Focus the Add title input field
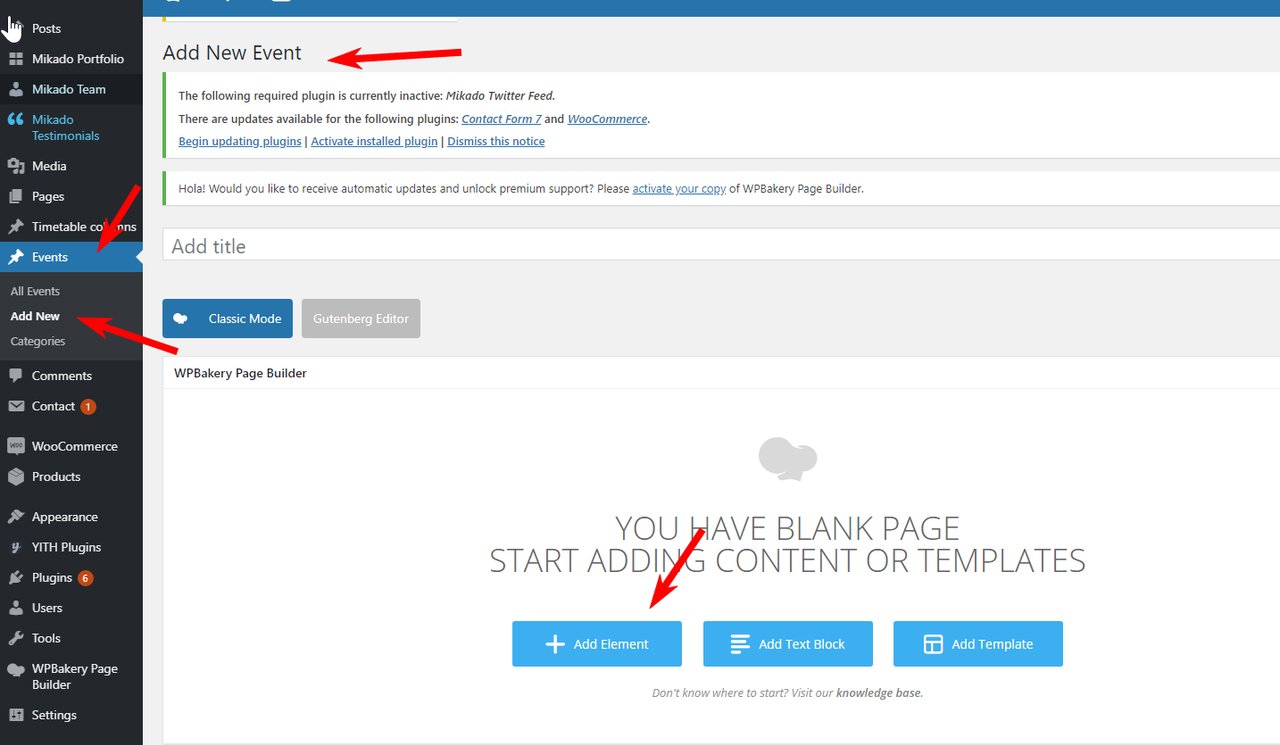 click(721, 246)
